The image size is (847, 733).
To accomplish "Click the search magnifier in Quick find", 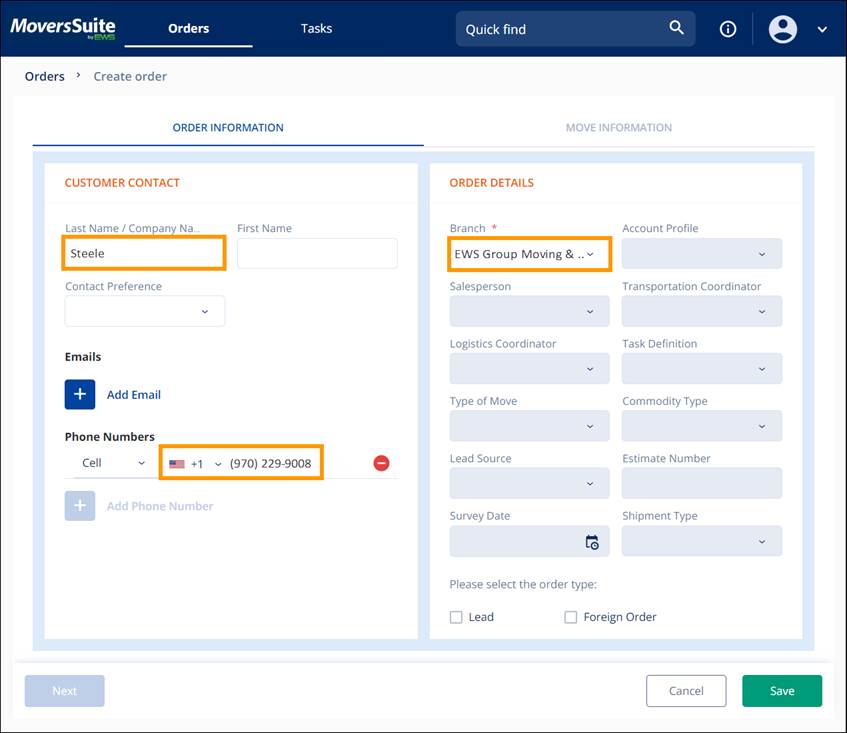I will 676,28.
